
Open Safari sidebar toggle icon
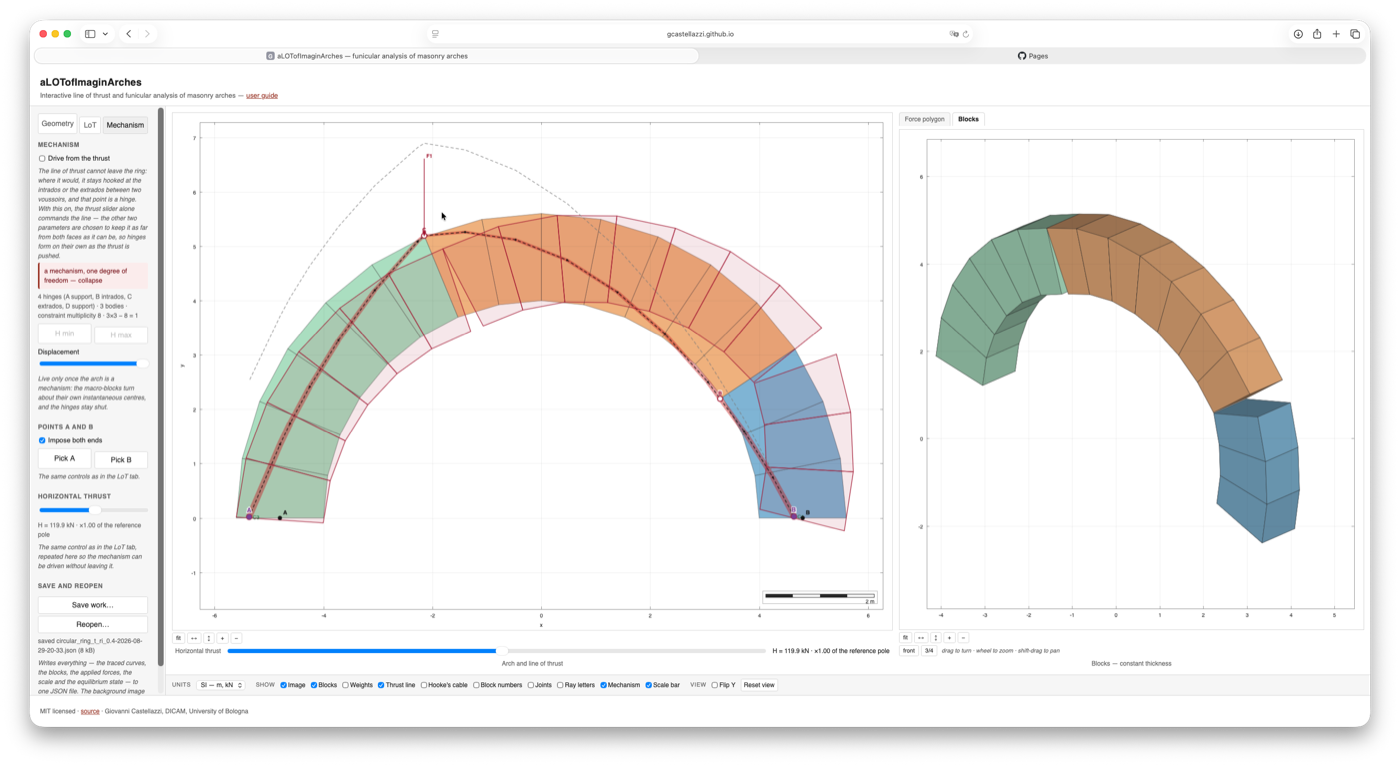90,34
